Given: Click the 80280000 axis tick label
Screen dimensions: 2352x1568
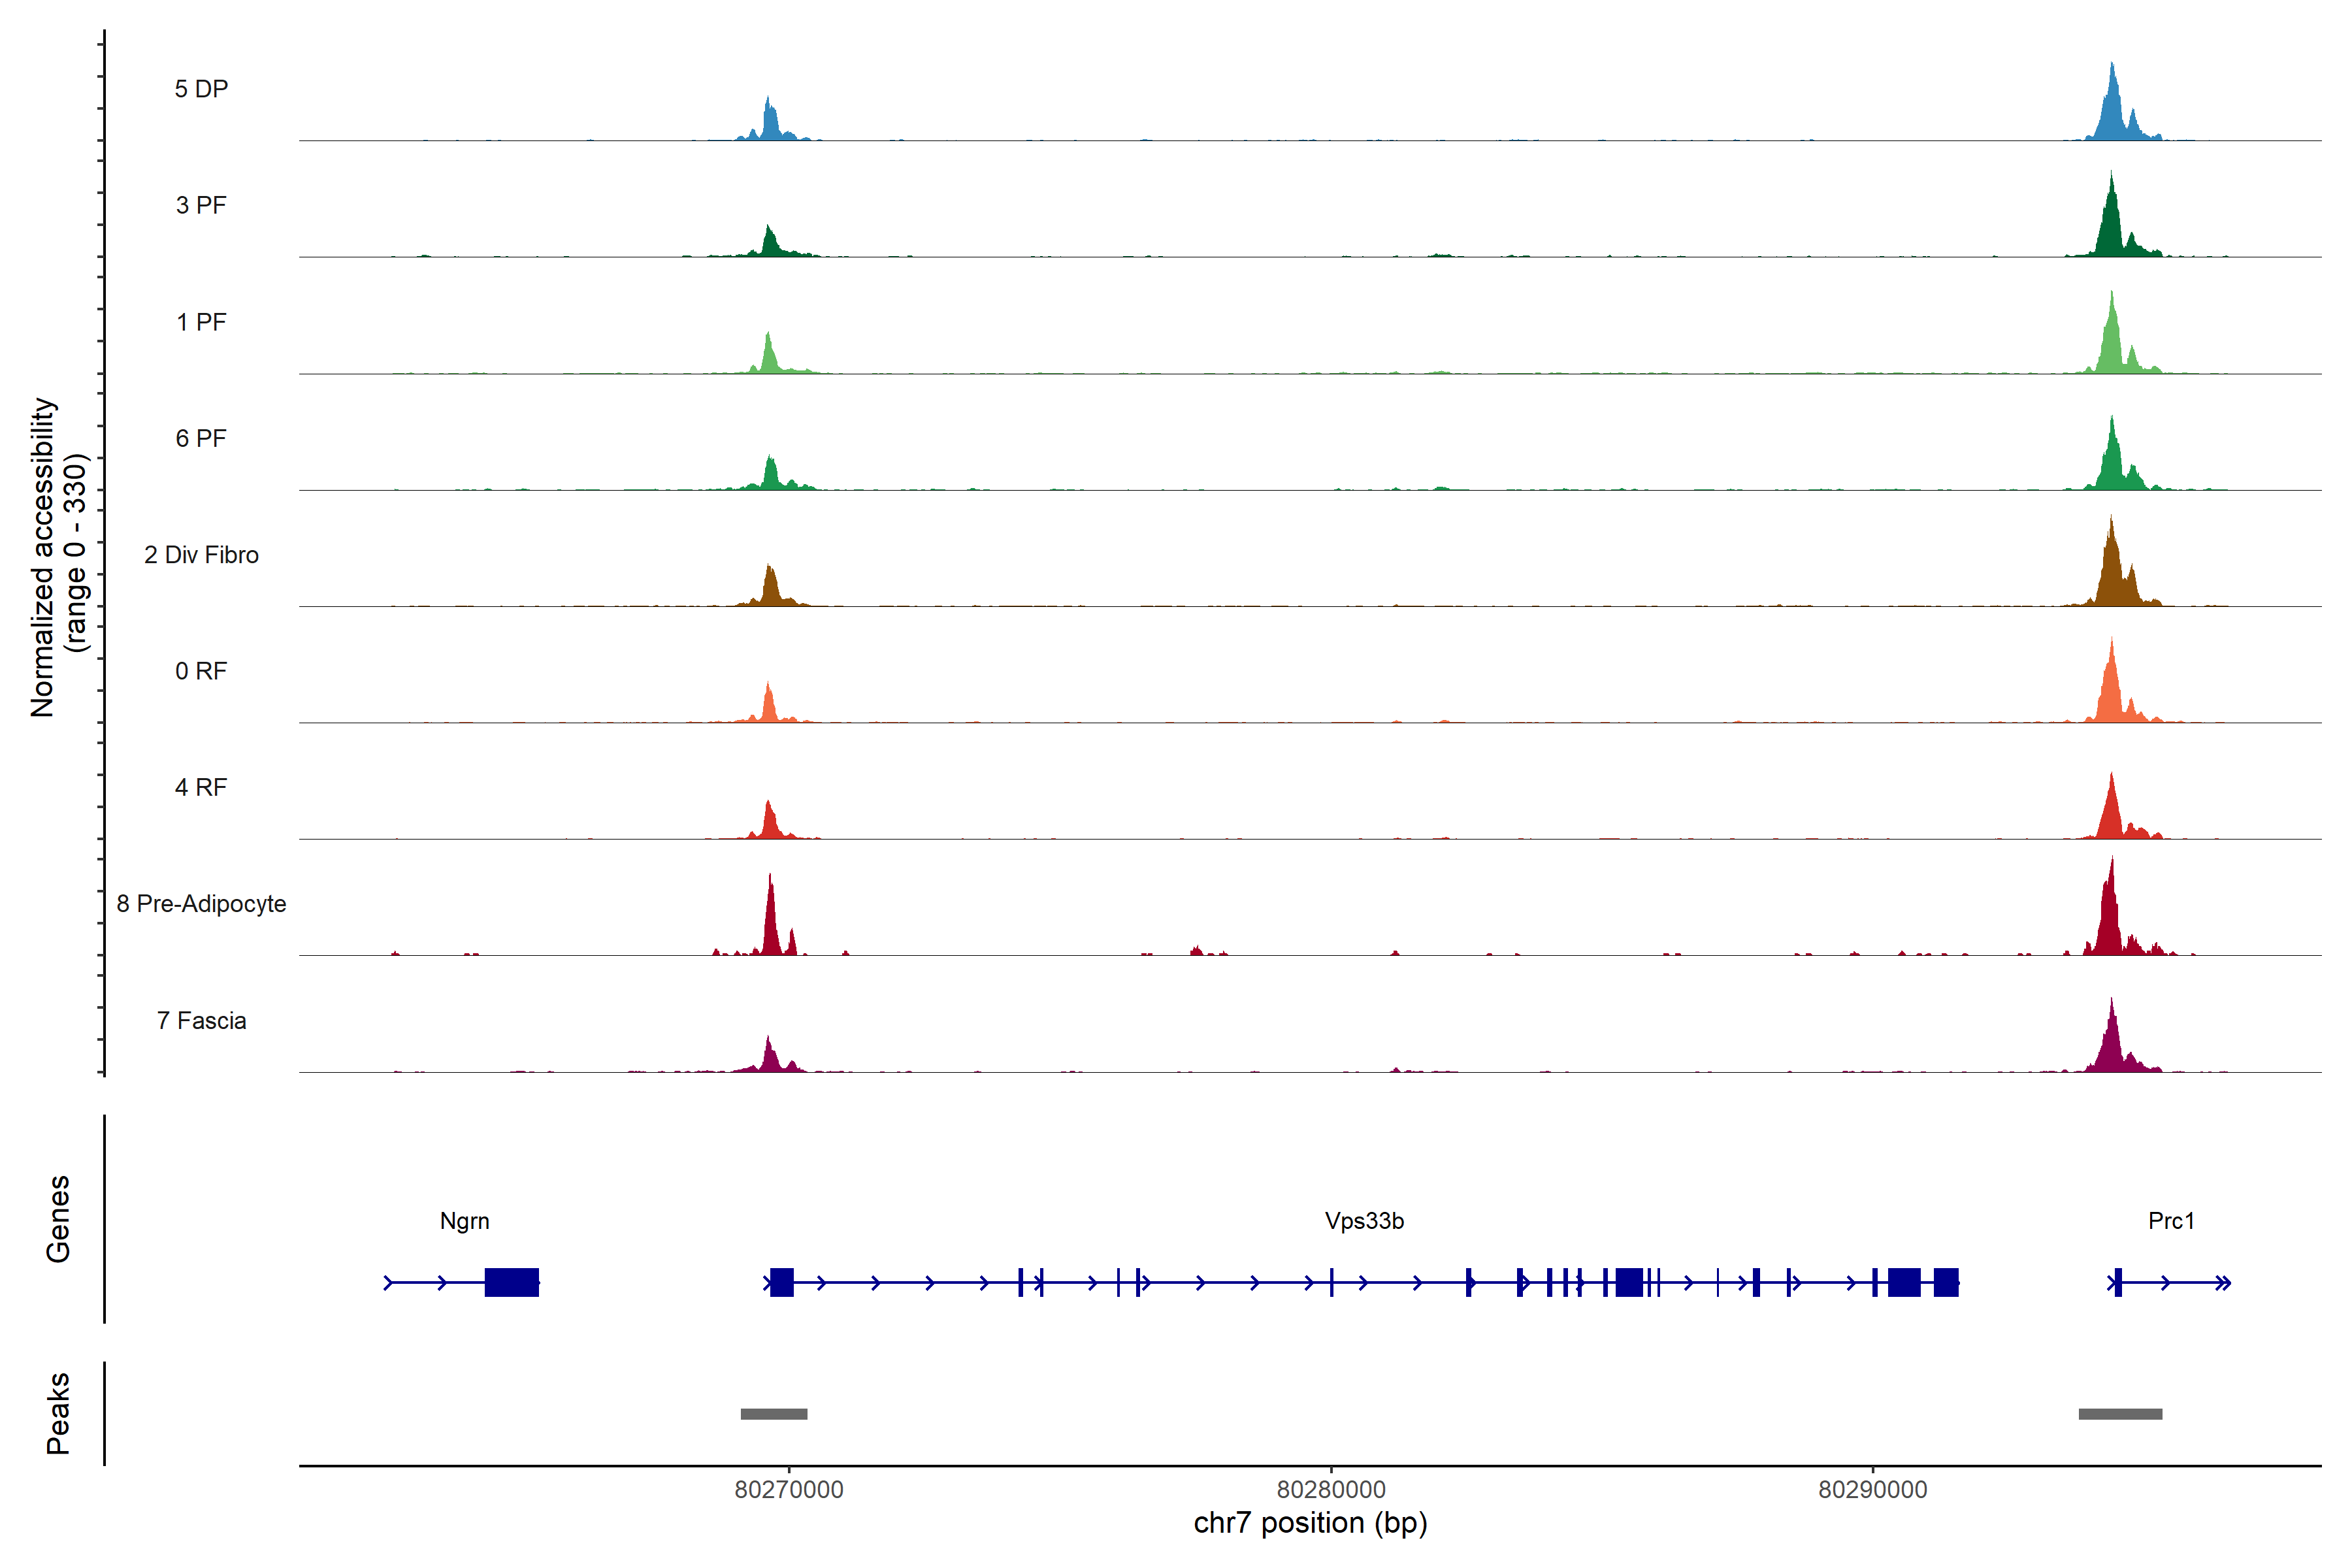Looking at the screenshot, I should (1331, 1490).
